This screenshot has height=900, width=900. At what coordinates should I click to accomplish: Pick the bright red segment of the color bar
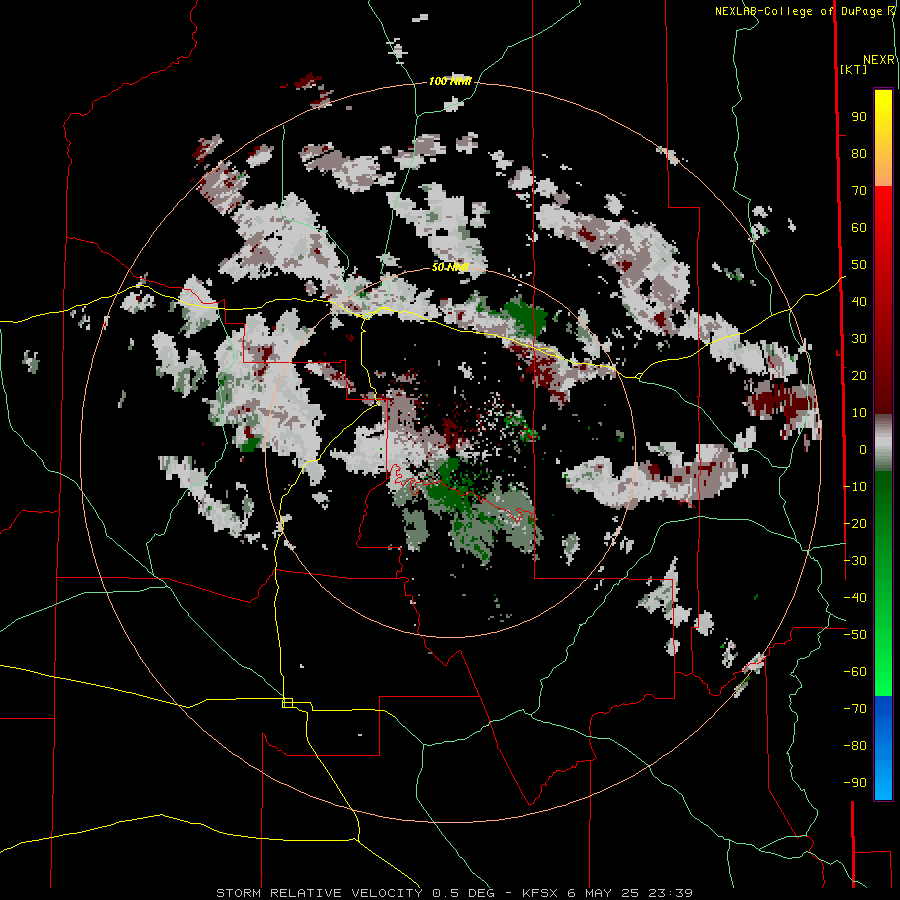[883, 218]
